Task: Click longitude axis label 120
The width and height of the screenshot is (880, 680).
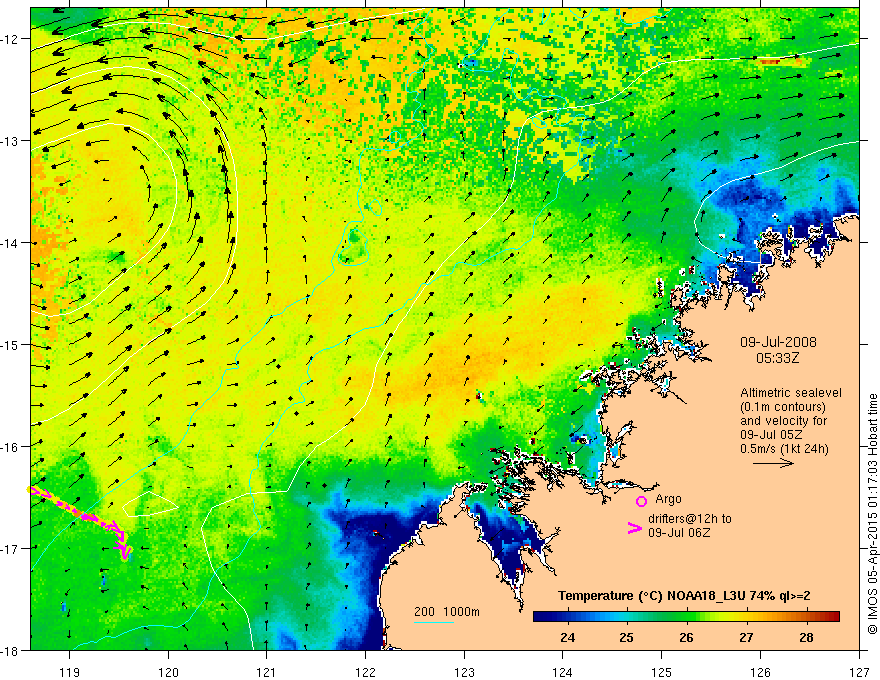Action: tap(168, 673)
